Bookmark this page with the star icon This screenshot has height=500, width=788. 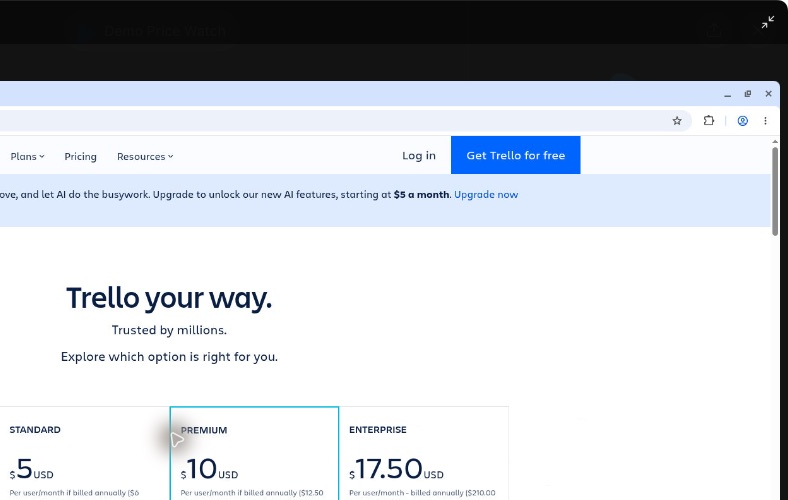[677, 121]
